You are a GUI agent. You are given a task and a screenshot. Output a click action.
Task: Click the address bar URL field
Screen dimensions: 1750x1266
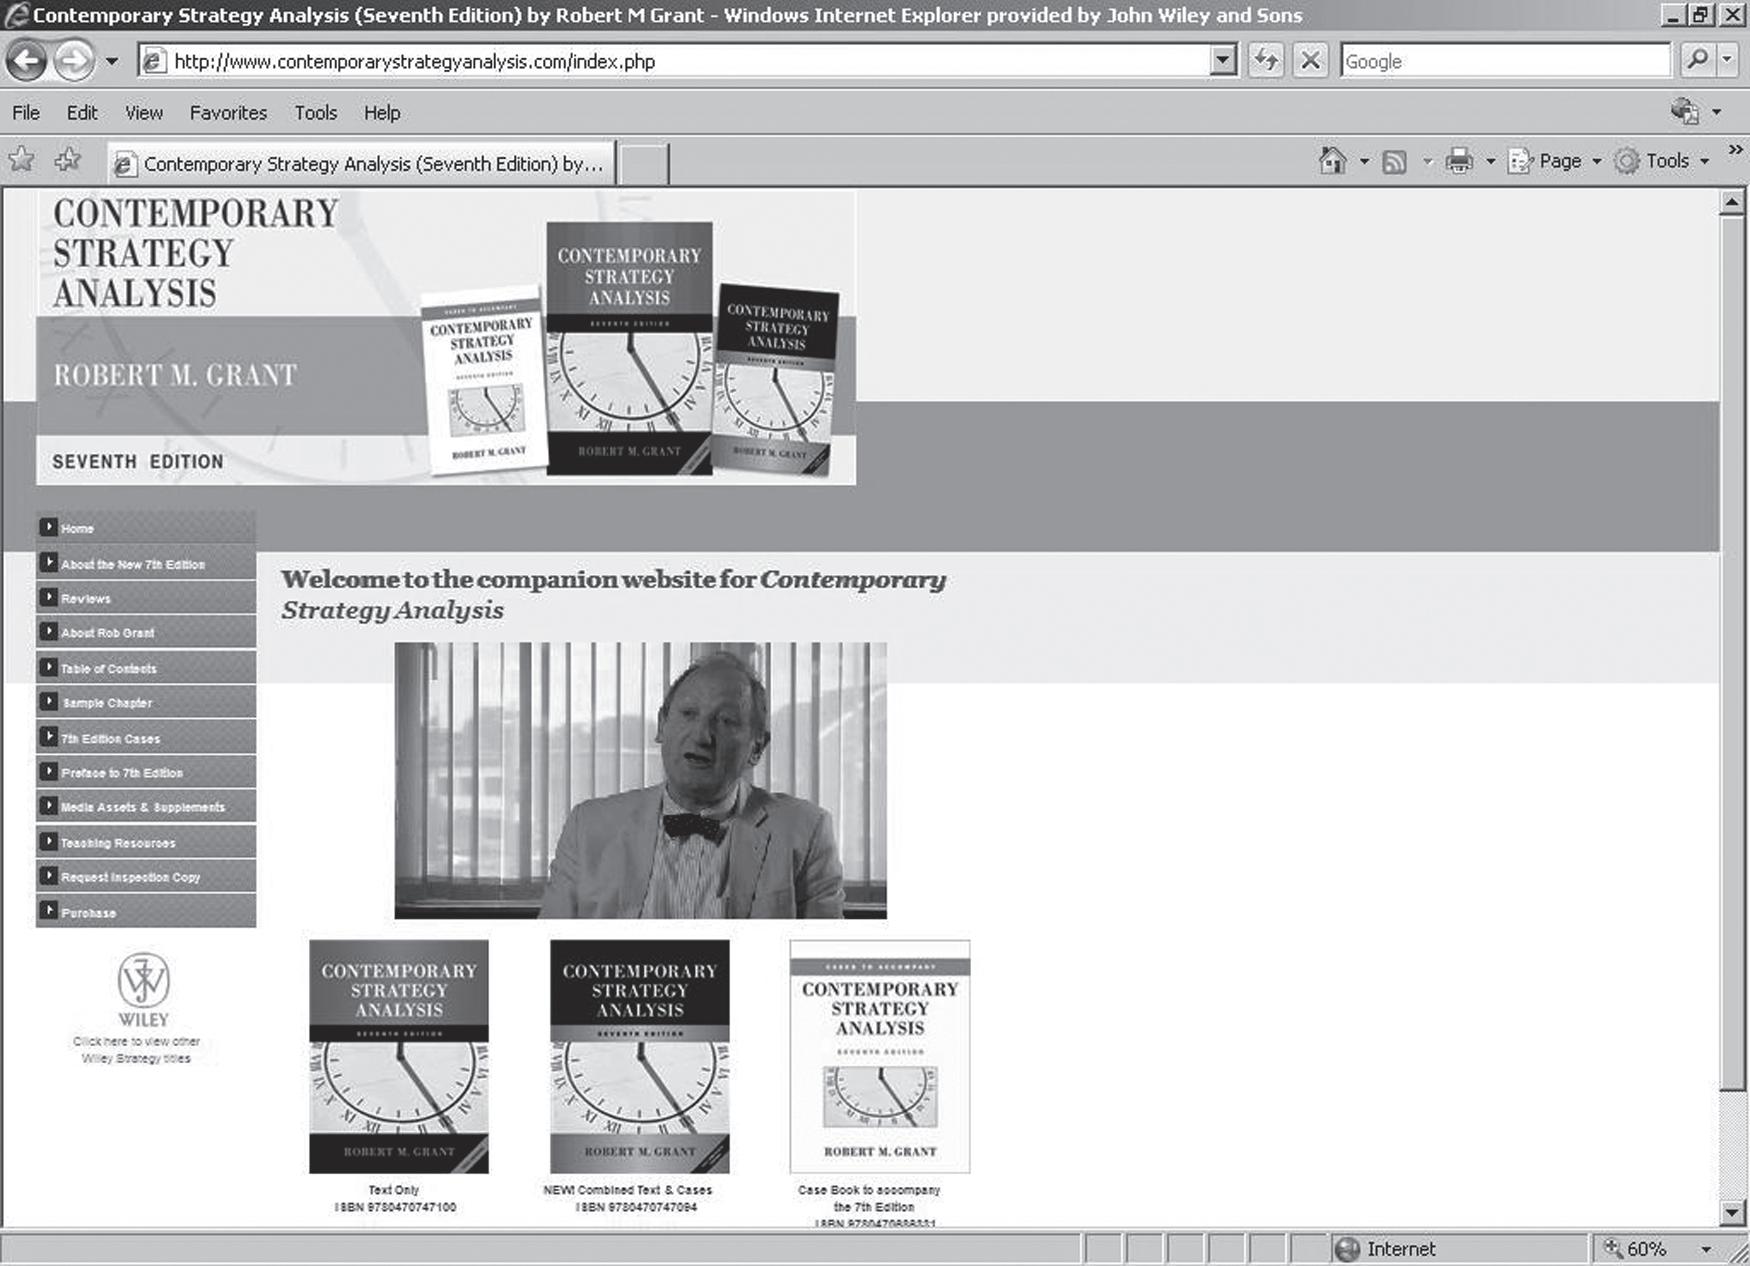[x=690, y=62]
